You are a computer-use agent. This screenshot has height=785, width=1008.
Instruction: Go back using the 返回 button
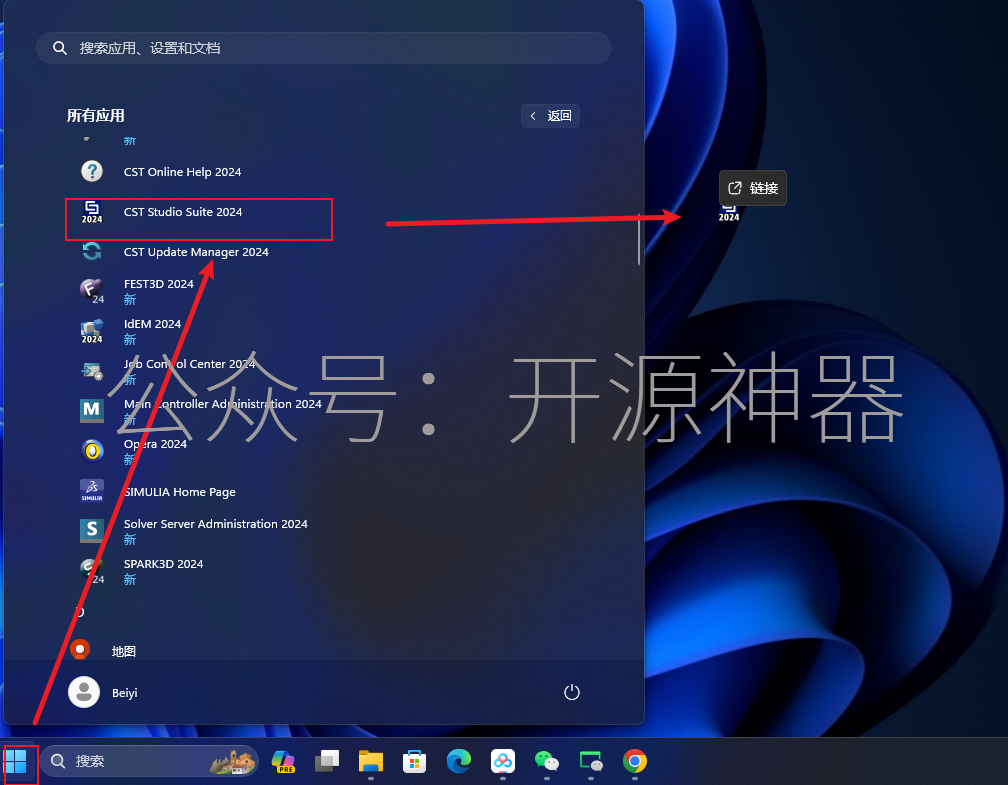pos(550,116)
